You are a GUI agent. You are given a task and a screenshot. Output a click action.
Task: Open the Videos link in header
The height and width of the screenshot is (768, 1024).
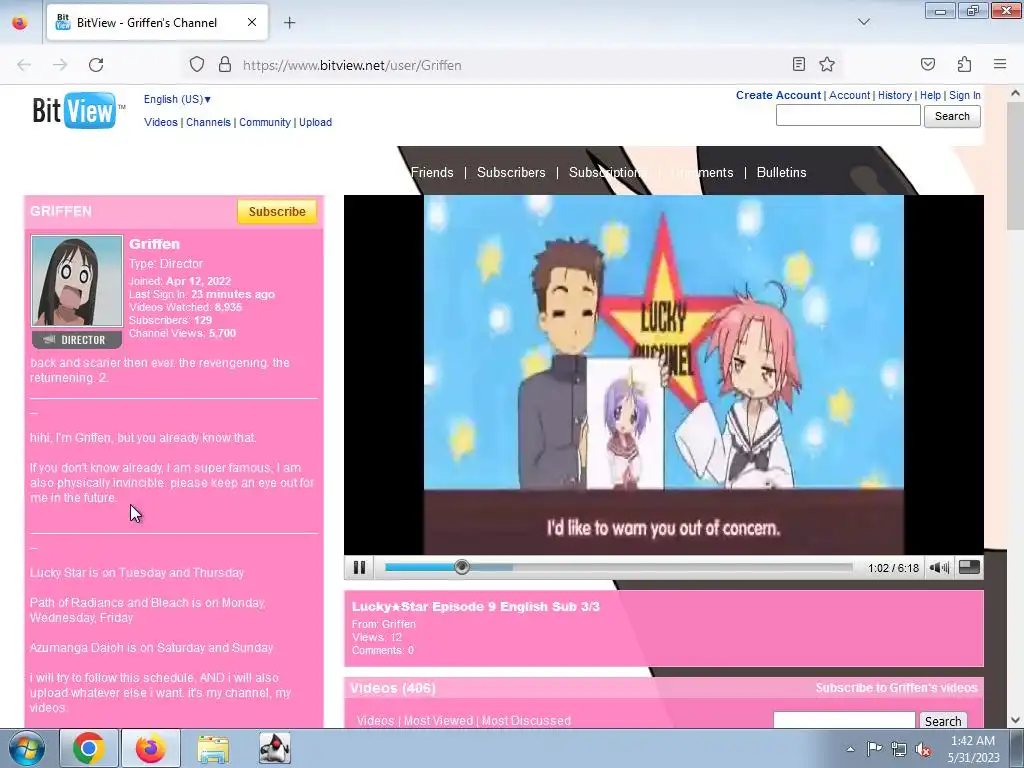(x=161, y=122)
